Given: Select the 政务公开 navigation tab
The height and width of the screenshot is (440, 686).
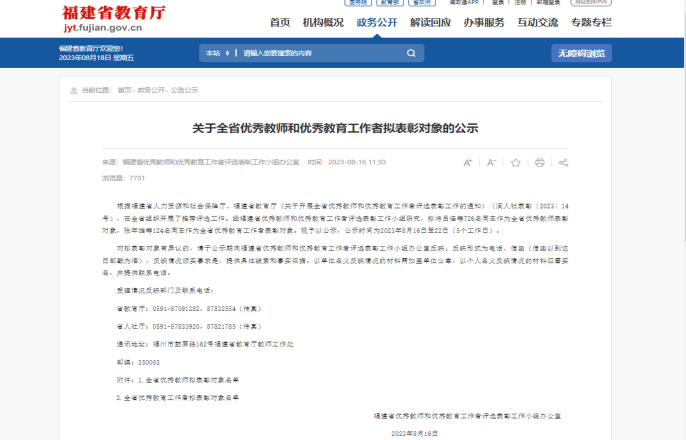Looking at the screenshot, I should tap(377, 22).
